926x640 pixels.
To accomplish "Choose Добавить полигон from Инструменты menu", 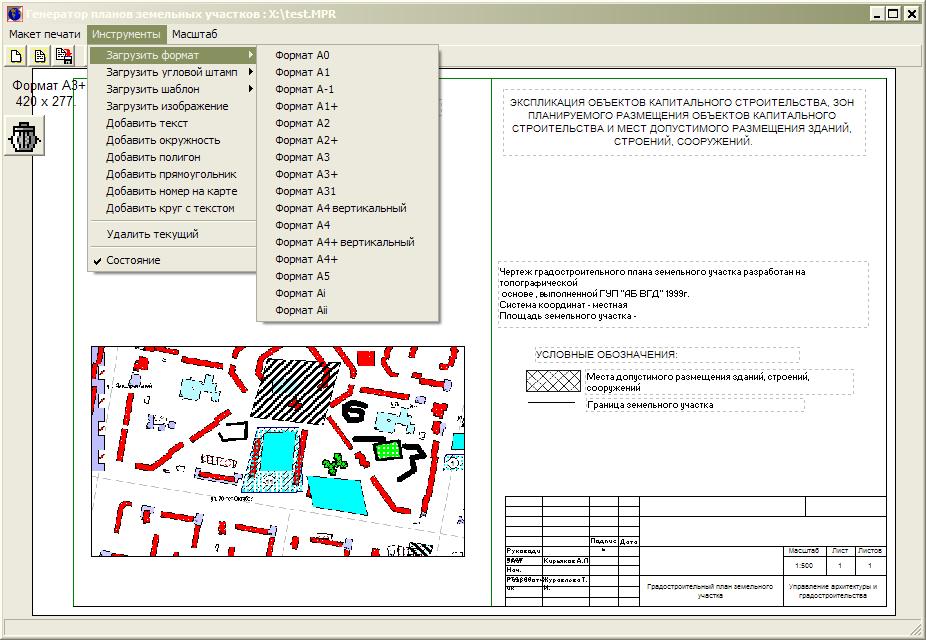I will click(153, 157).
